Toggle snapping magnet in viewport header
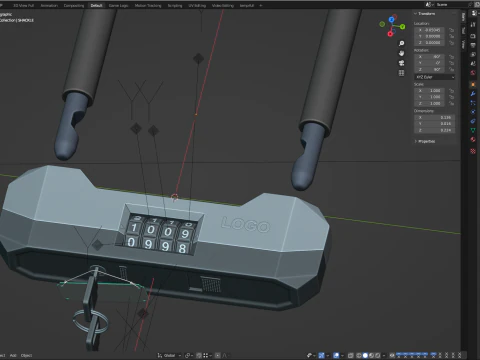The height and width of the screenshot is (360, 480). pos(199,355)
